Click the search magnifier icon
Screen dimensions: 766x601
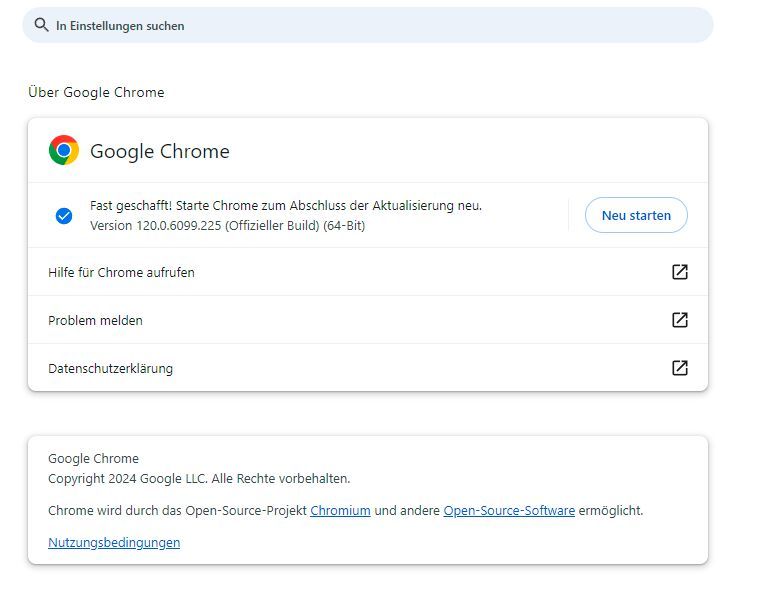click(42, 25)
